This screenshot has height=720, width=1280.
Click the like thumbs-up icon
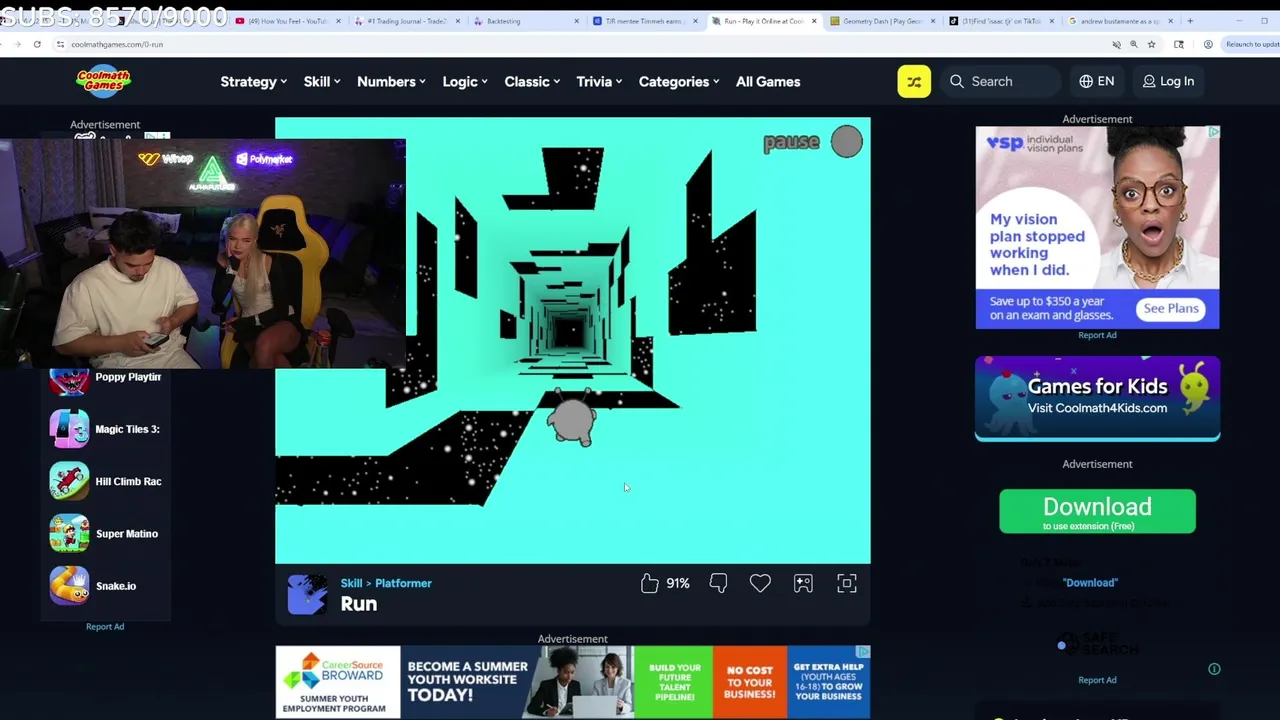tap(650, 583)
